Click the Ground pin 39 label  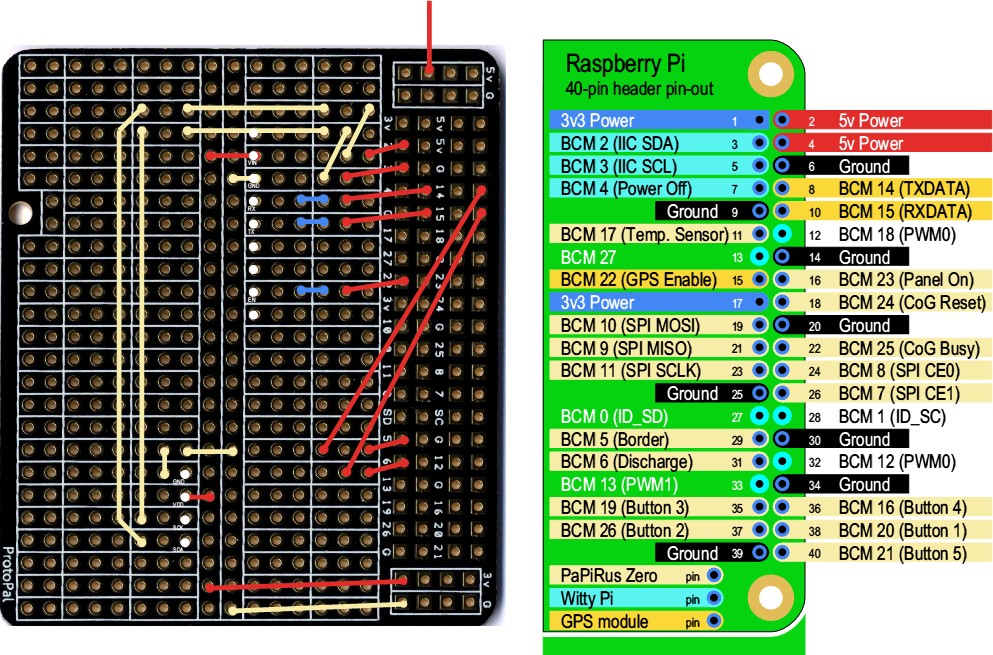click(692, 553)
